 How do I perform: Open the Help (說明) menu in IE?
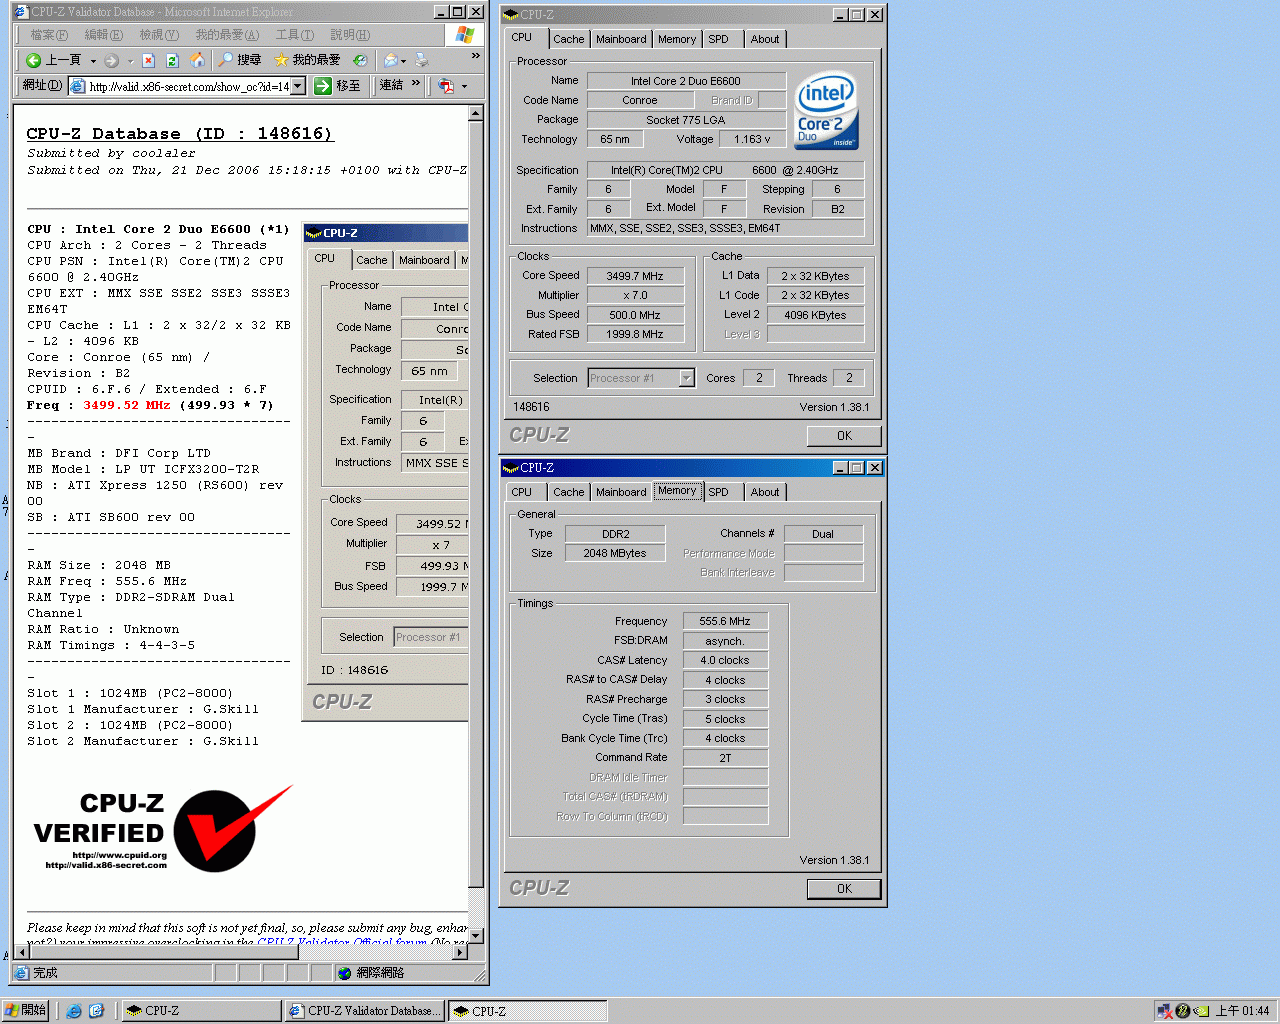(x=349, y=35)
